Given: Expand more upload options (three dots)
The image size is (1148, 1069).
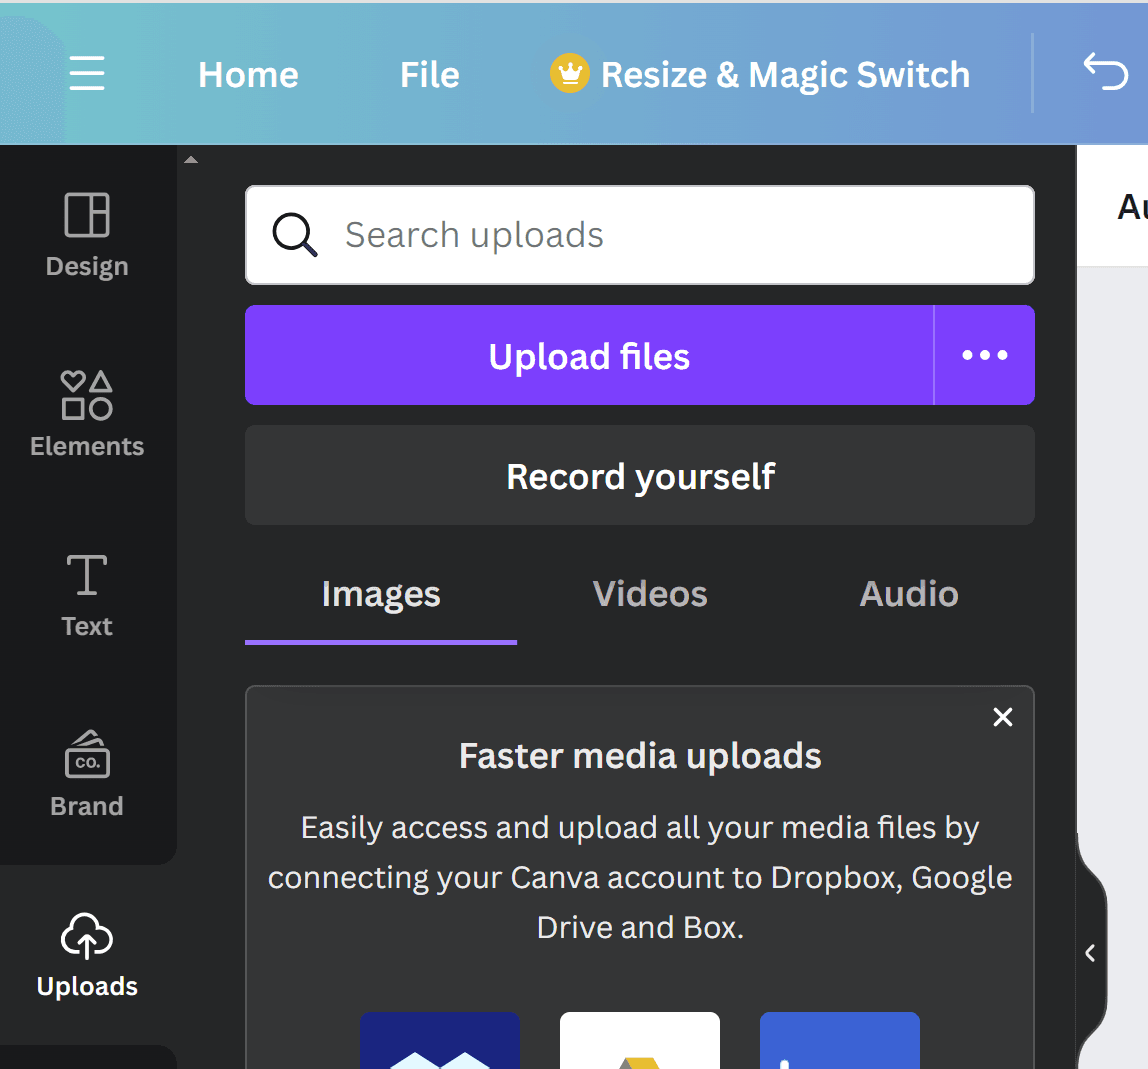Looking at the screenshot, I should click(984, 355).
